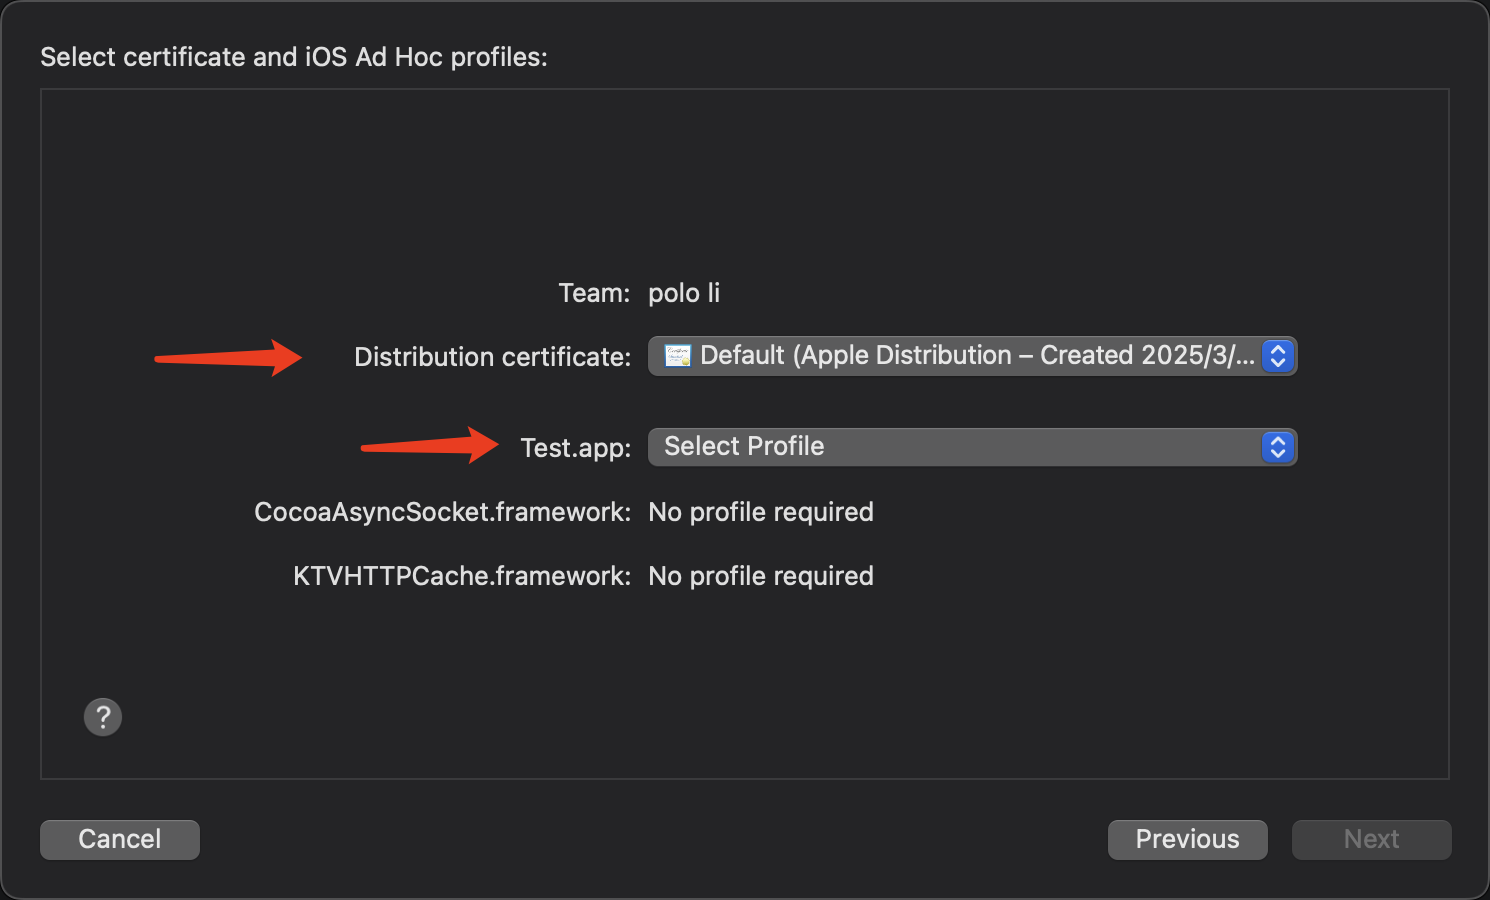Screen dimensions: 1490x900
Task: Click No profile required beside CocoaAsyncSocket.framework
Action: pyautogui.click(x=761, y=512)
